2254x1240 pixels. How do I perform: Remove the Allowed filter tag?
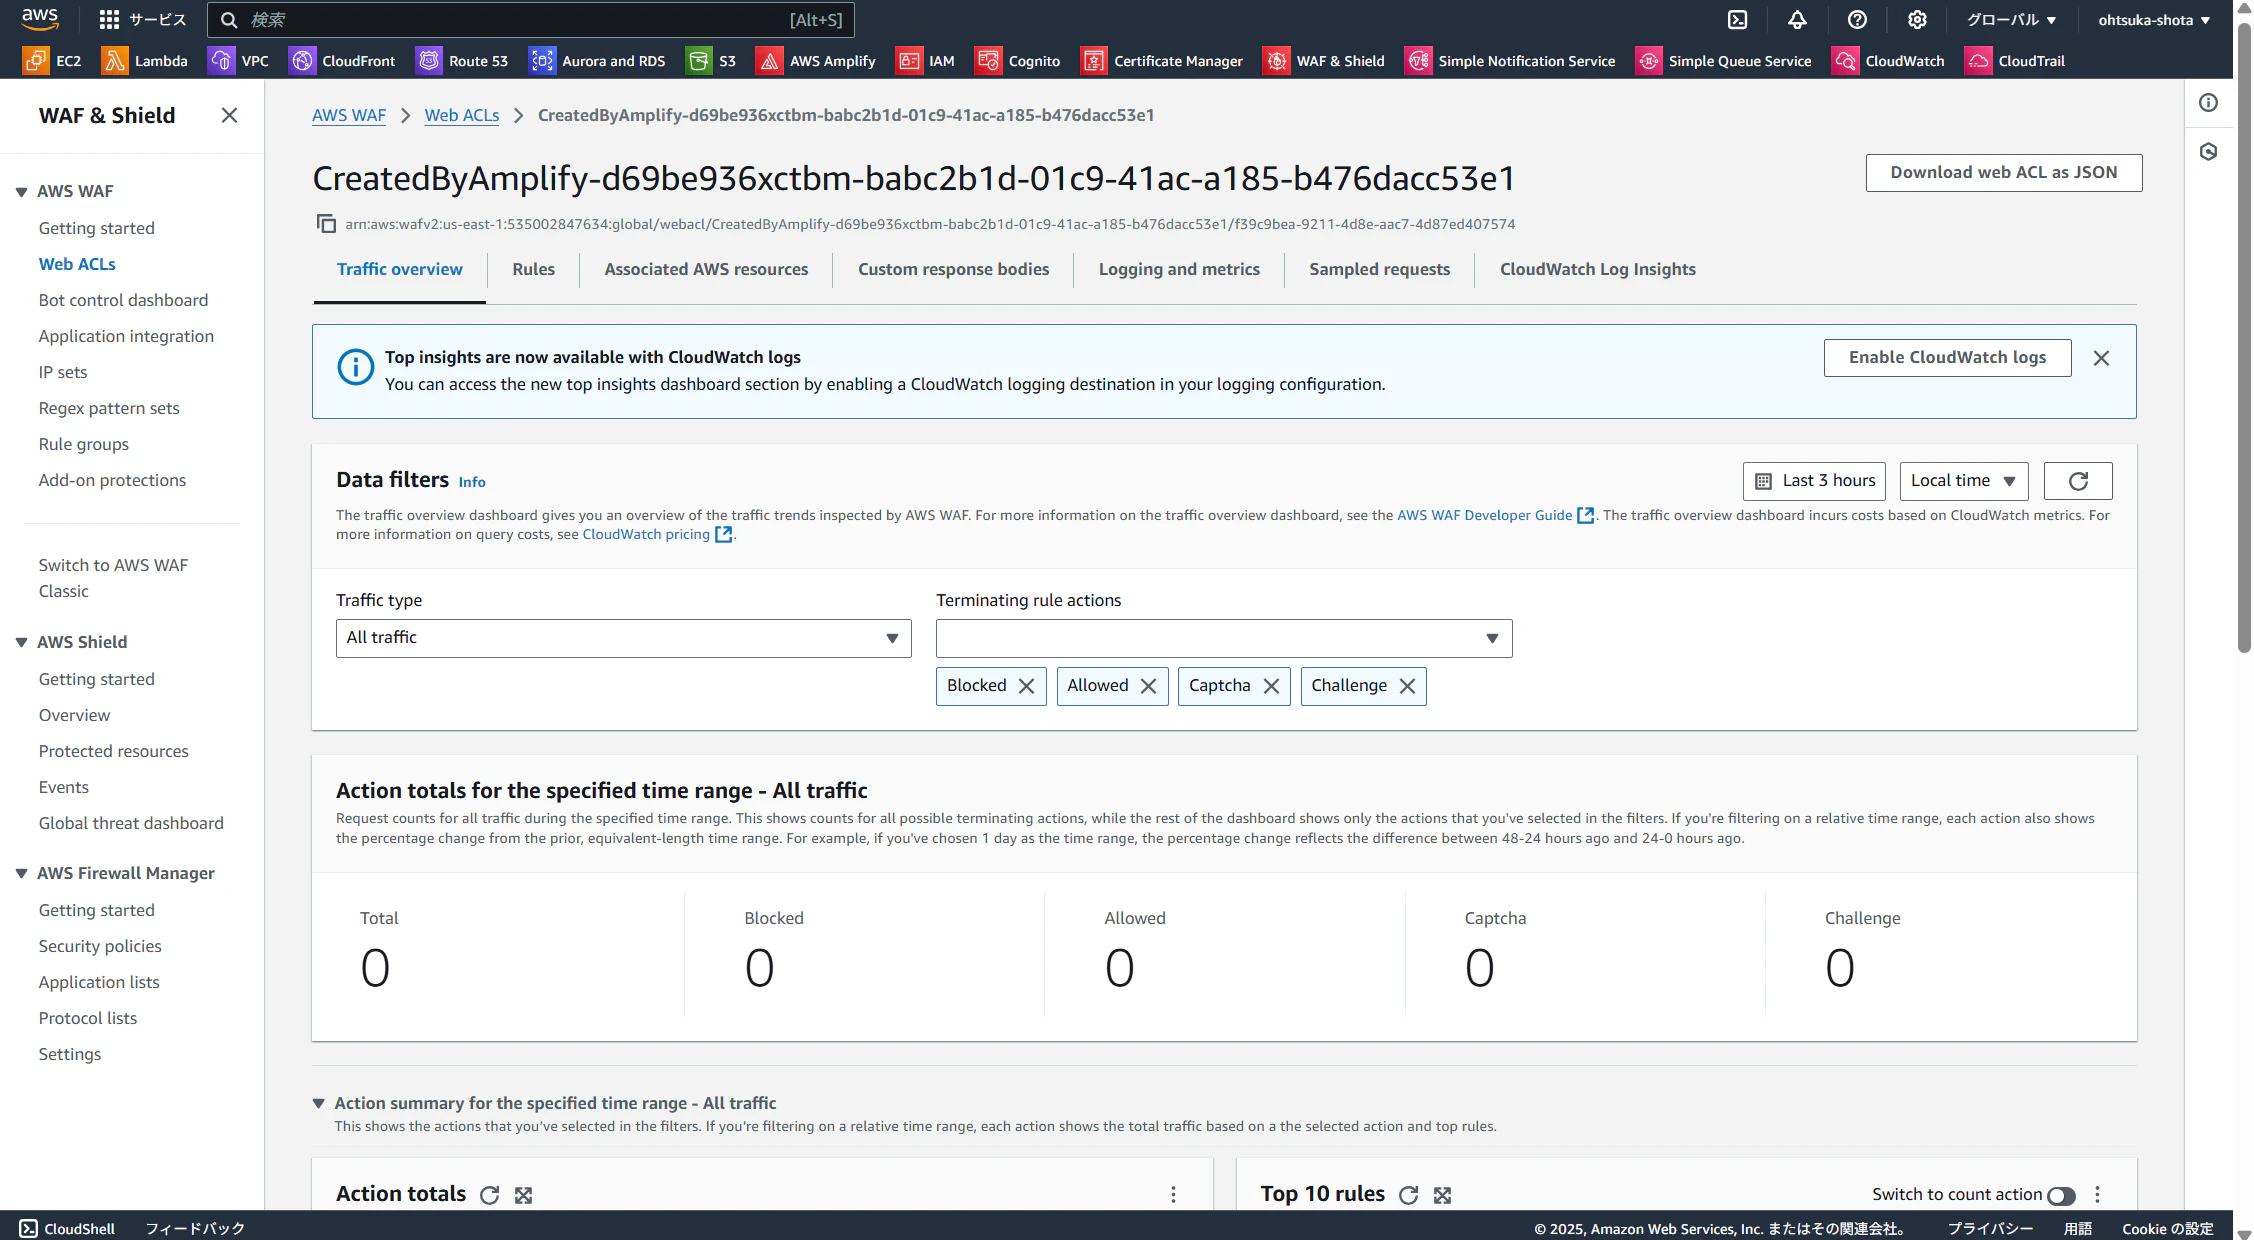pyautogui.click(x=1148, y=686)
